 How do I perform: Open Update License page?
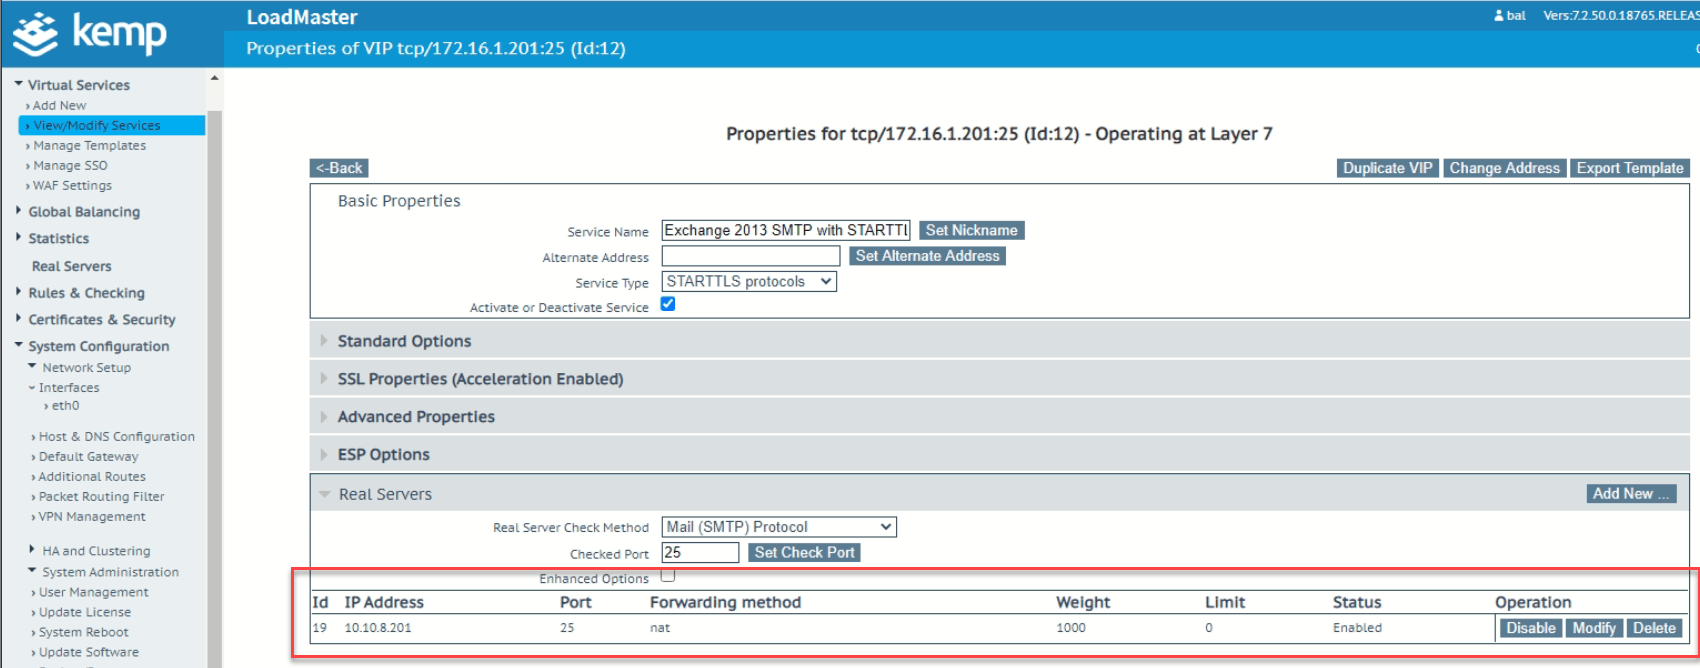(x=84, y=613)
